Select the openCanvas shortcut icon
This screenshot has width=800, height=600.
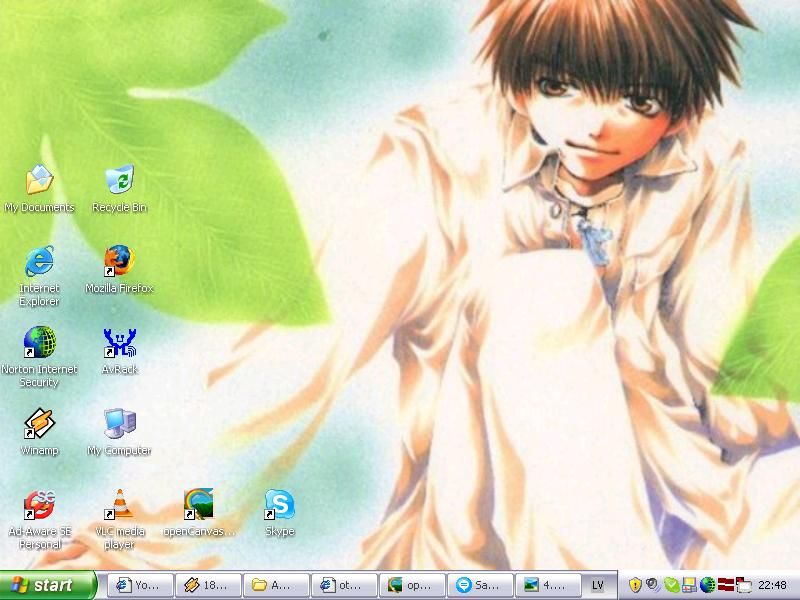pyautogui.click(x=199, y=513)
